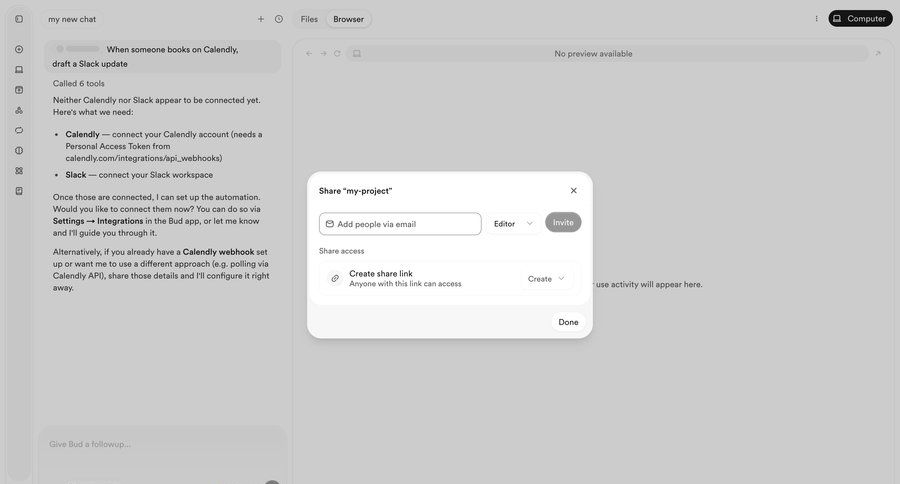Click the Create share link text
Viewport: 900px width, 484px height.
point(381,274)
